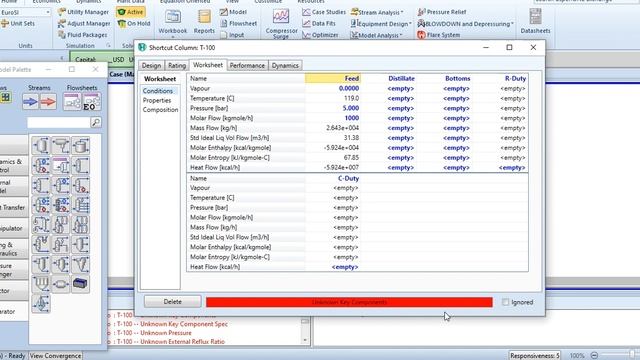Click inside the Model Palette search field
640x360 pixels.
tap(58, 122)
